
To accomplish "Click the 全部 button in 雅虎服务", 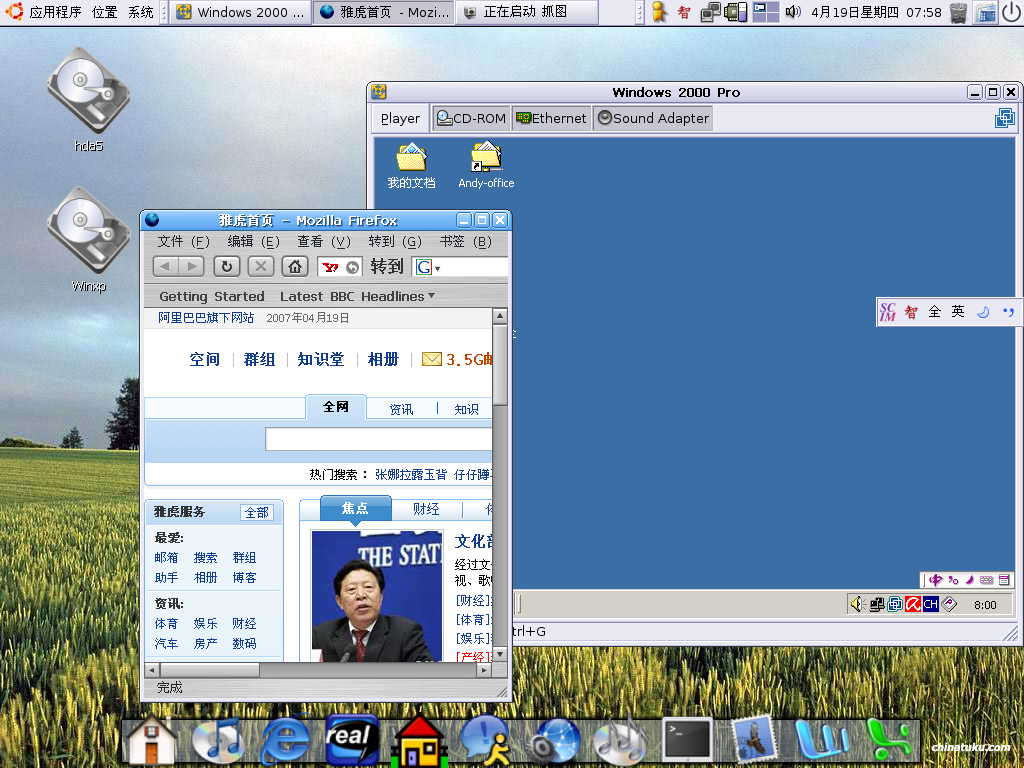I will (257, 513).
